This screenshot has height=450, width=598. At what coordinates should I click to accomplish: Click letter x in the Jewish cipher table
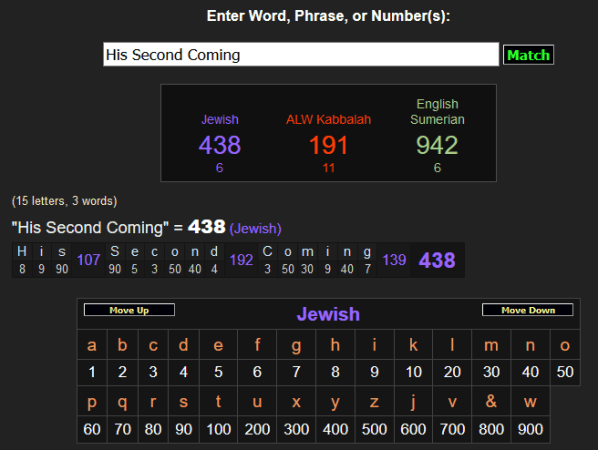pos(296,402)
